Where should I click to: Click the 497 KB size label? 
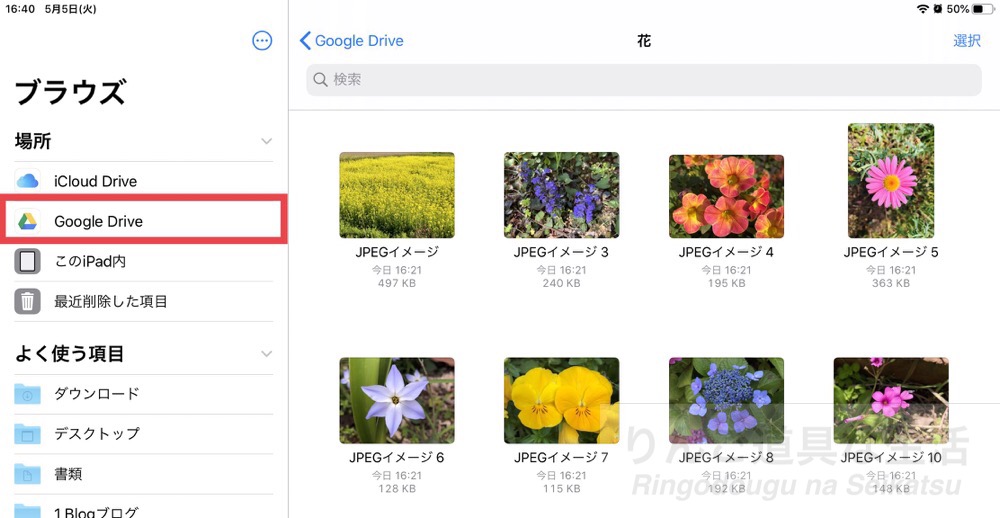(x=397, y=283)
